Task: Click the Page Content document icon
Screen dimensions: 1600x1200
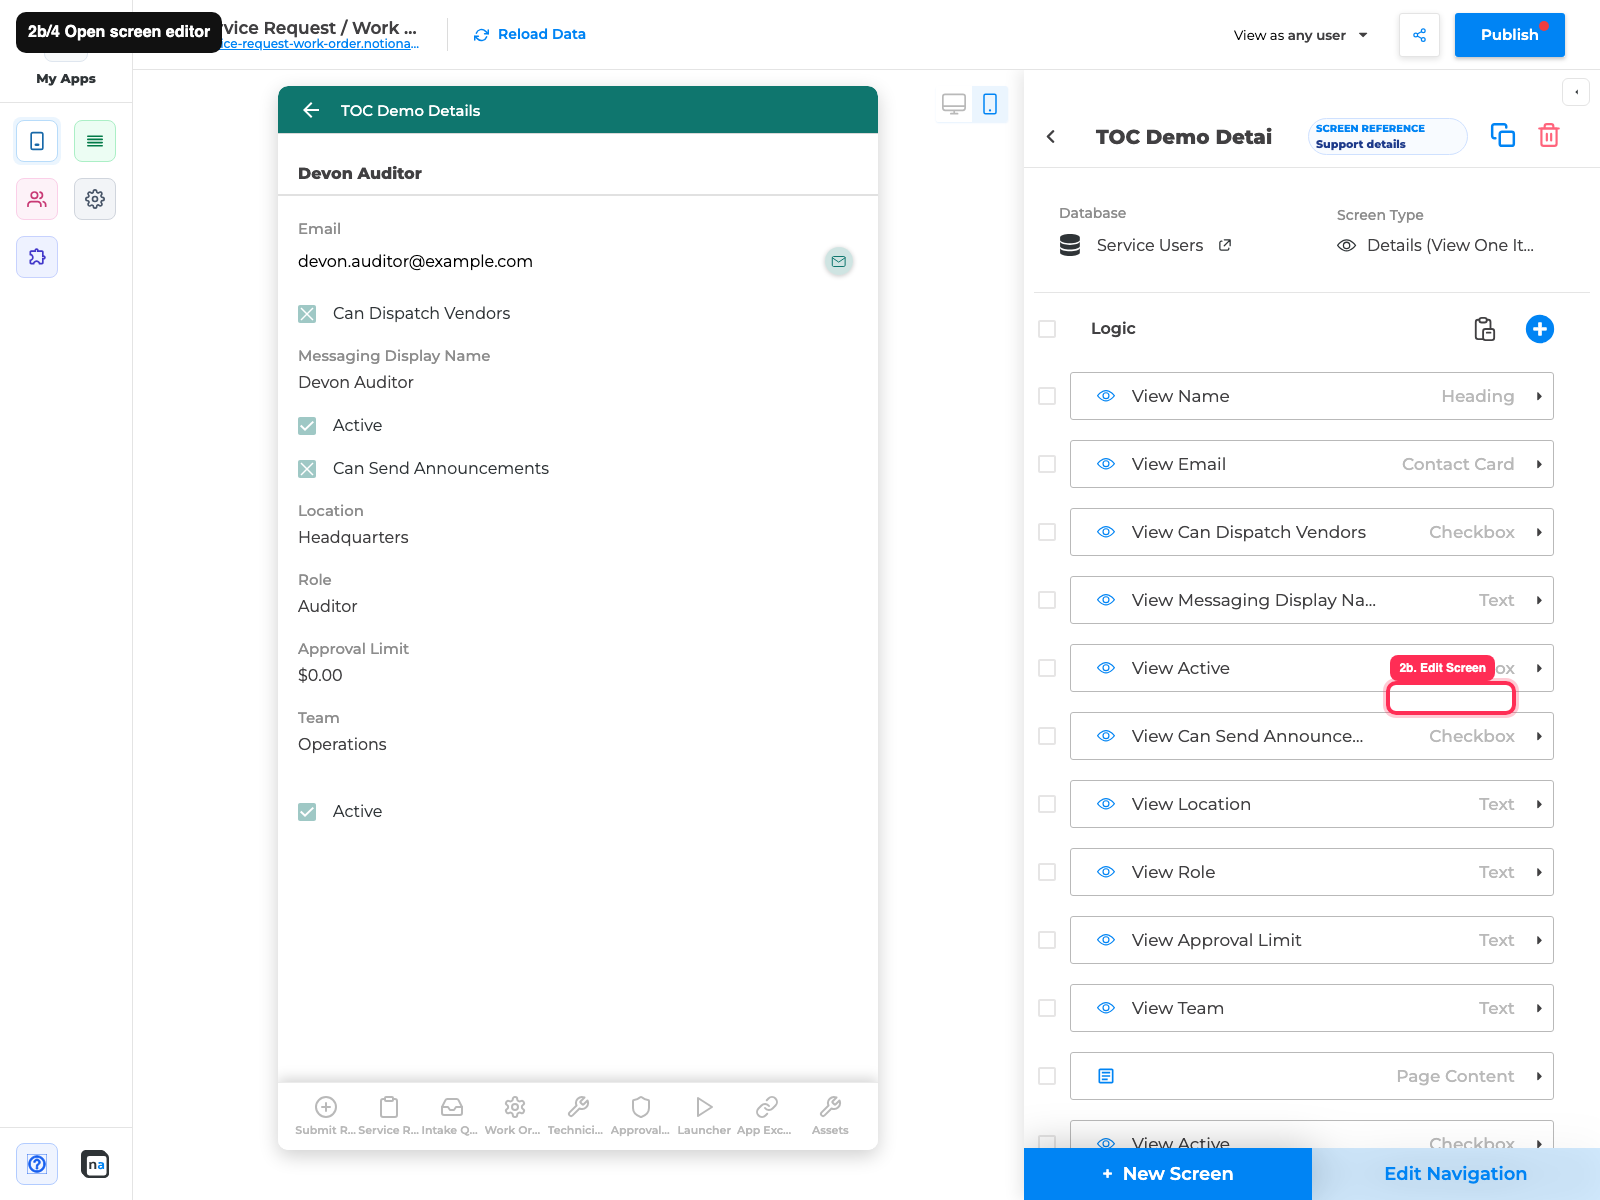Action: 1106,1076
